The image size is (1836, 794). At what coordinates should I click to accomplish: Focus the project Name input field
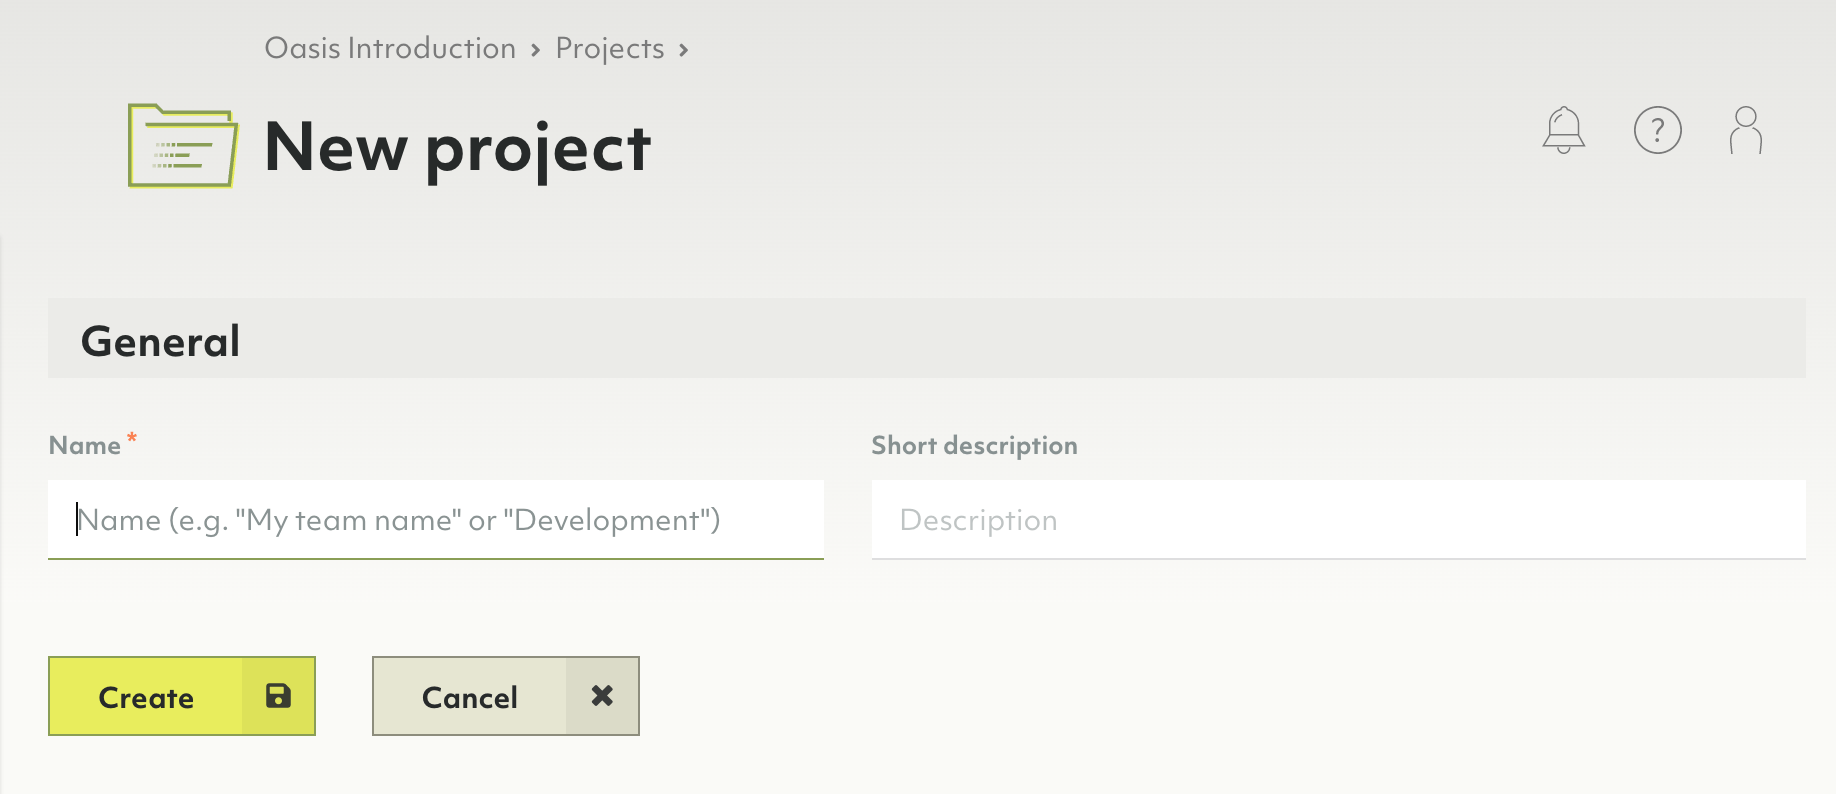coord(436,520)
